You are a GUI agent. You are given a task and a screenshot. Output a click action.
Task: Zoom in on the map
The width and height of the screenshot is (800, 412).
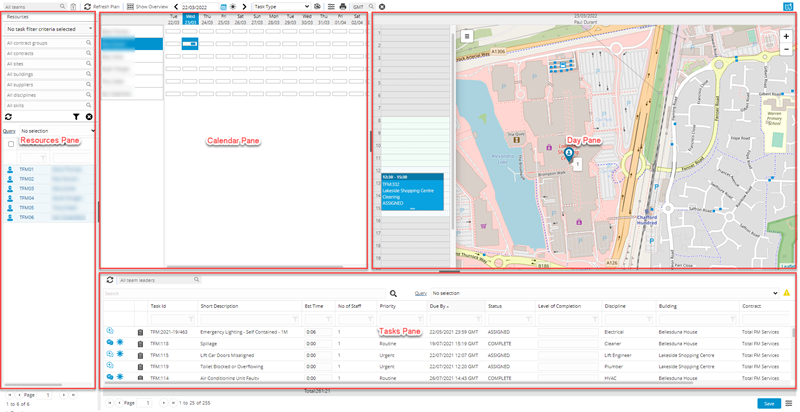click(786, 37)
